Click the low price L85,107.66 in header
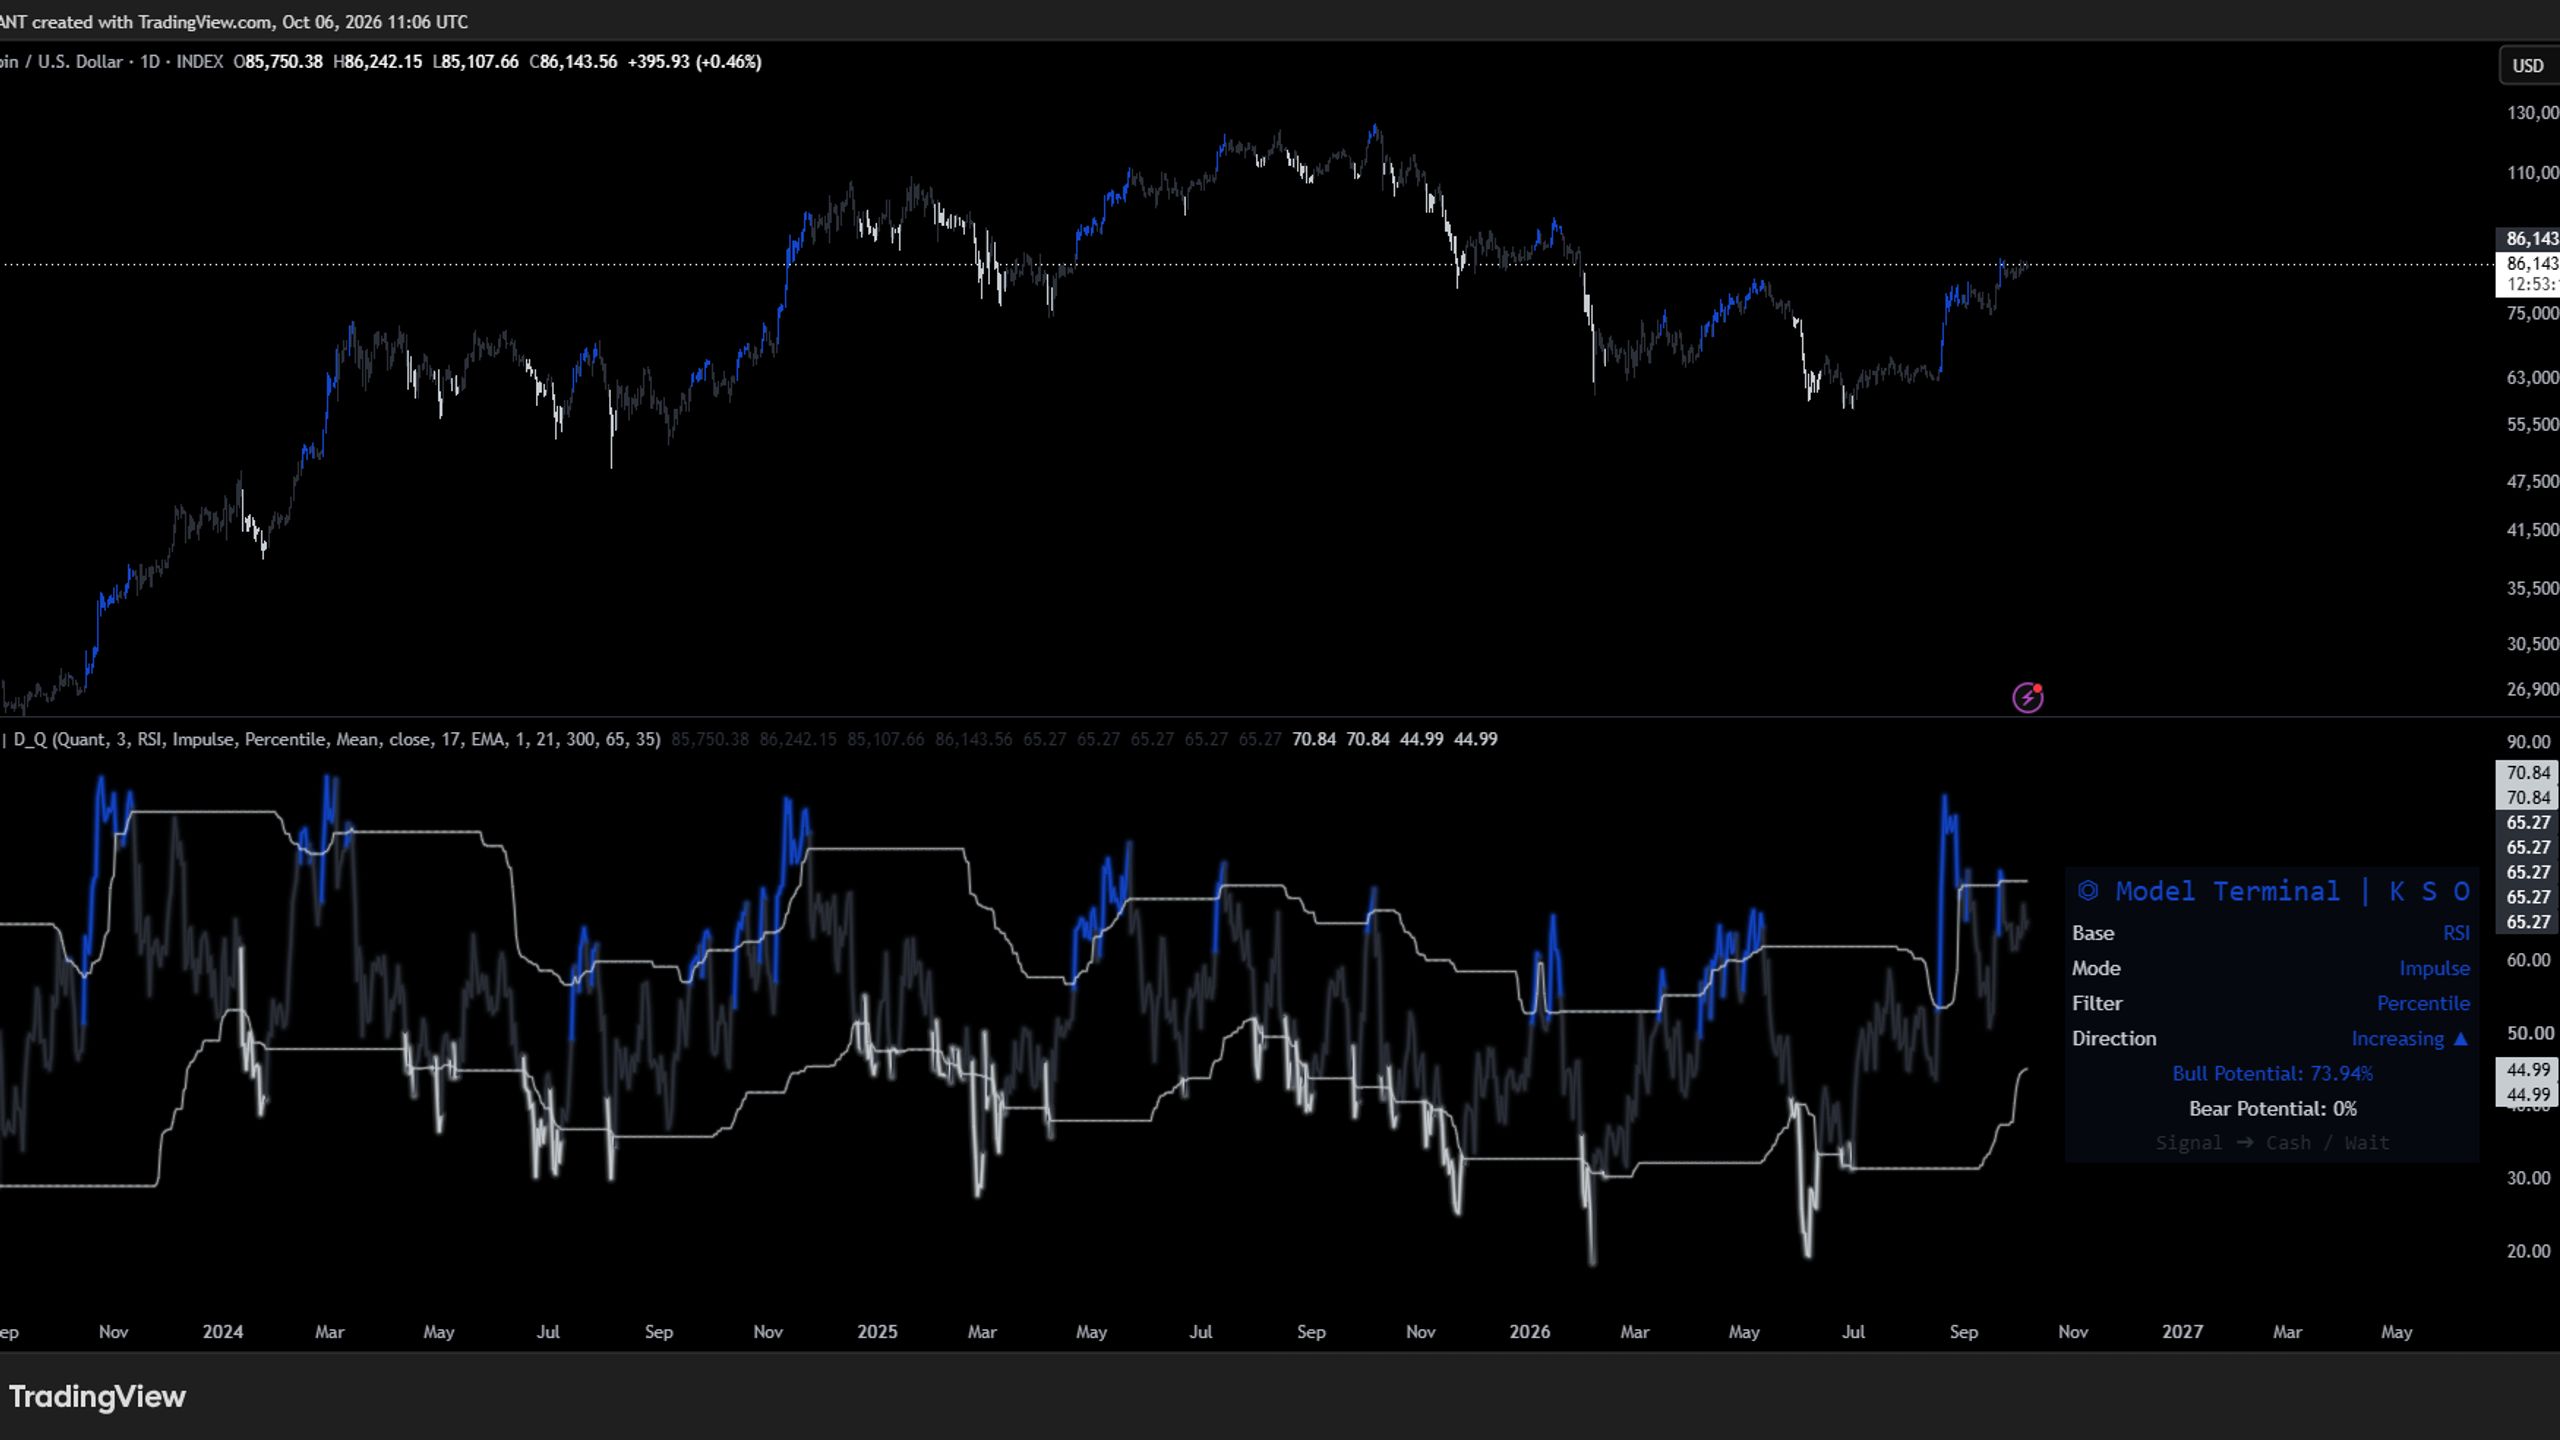 click(475, 62)
